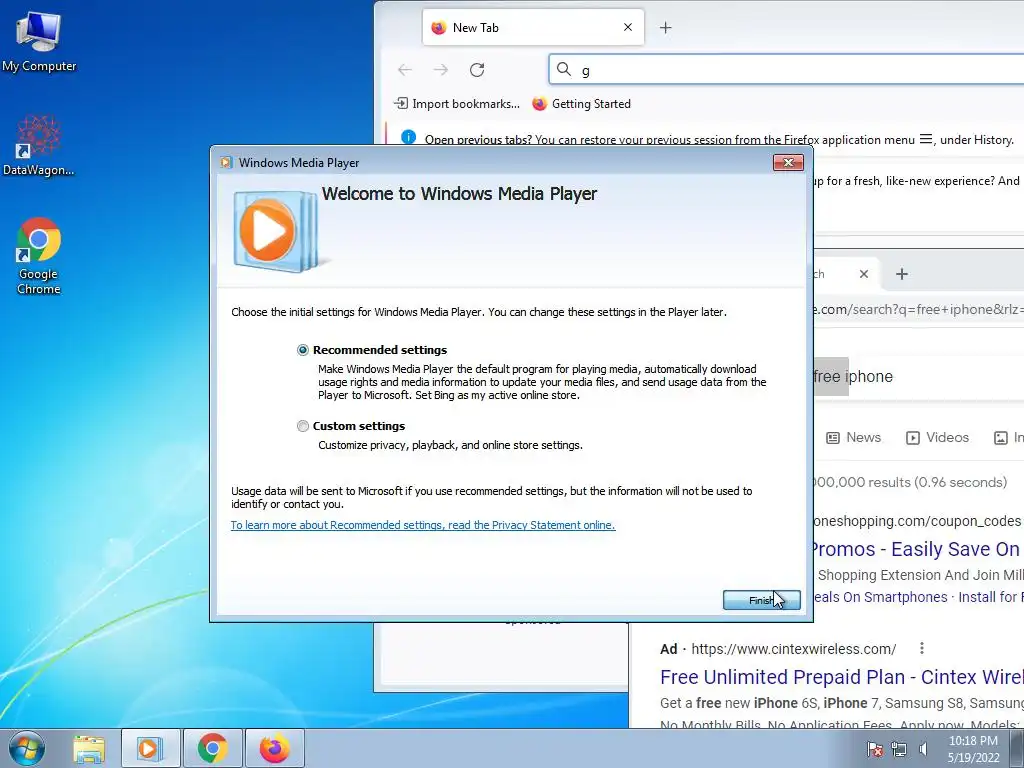
Task: Open the taskbar clock showing 10:18 PM
Action: coord(973,749)
